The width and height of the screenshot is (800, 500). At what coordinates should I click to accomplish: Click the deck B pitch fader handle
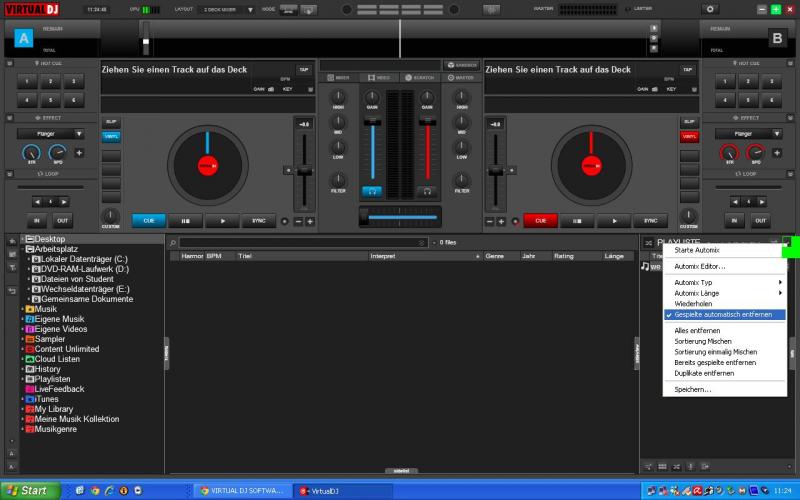tap(495, 172)
